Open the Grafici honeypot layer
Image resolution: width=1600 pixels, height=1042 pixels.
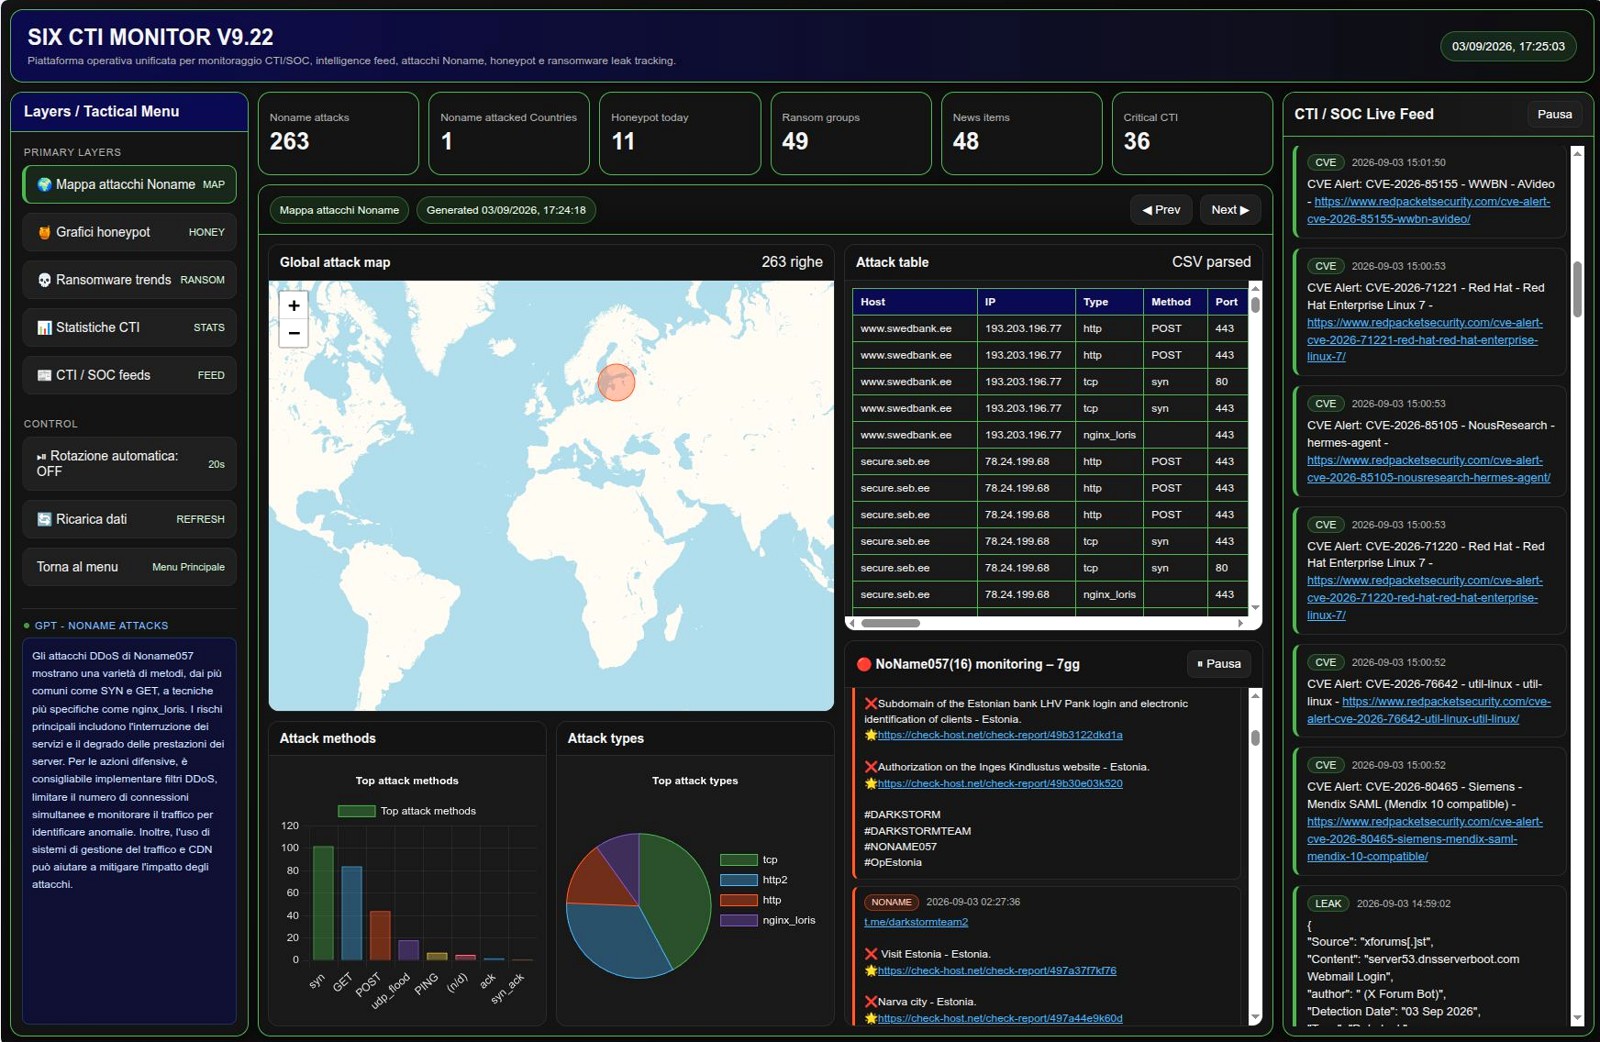[x=129, y=232]
